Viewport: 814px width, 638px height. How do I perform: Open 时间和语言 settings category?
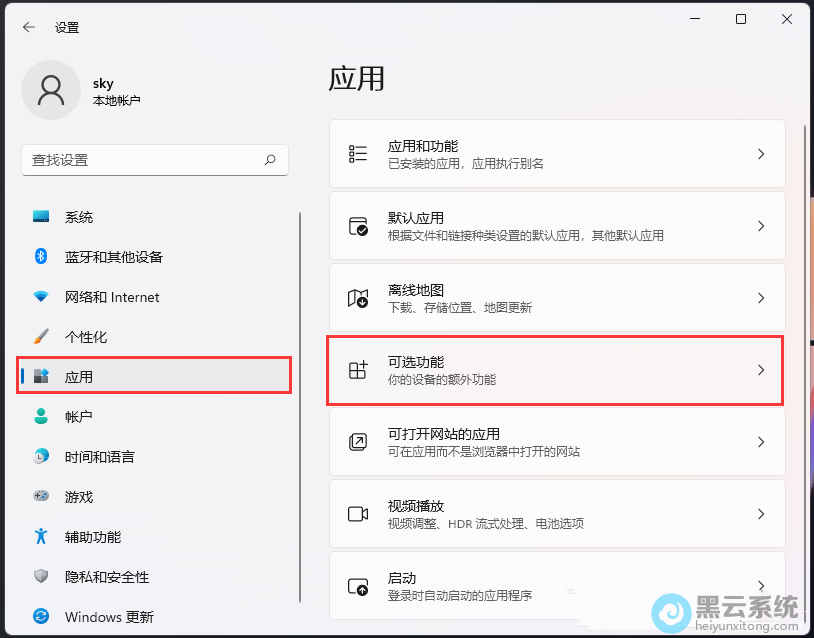click(100, 457)
